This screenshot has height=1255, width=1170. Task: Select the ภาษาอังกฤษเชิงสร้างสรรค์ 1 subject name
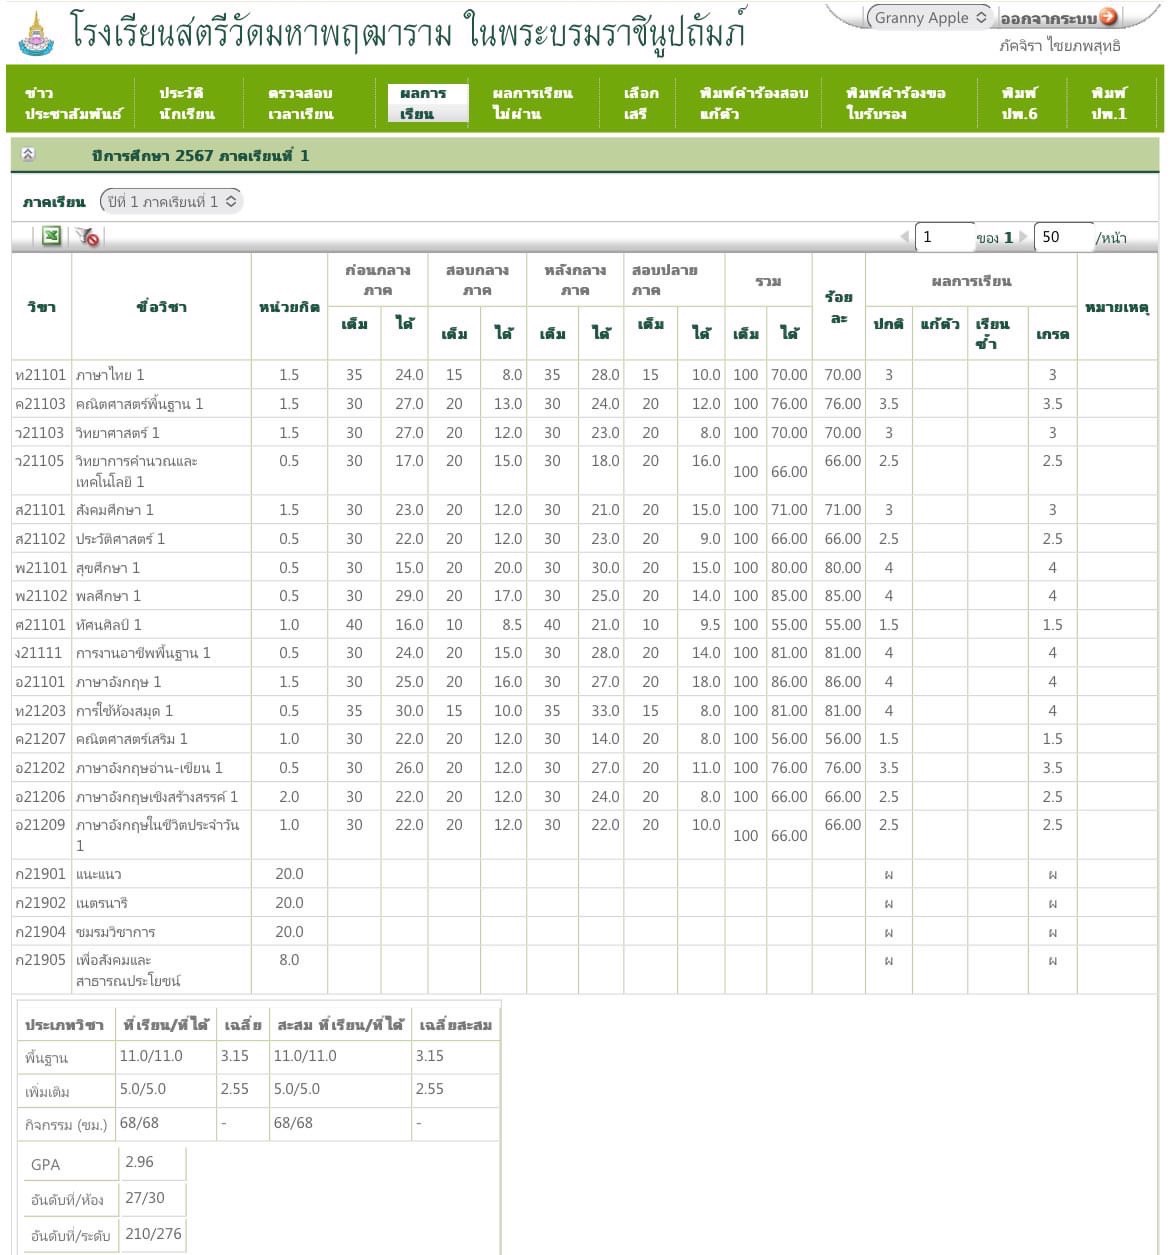coord(157,797)
